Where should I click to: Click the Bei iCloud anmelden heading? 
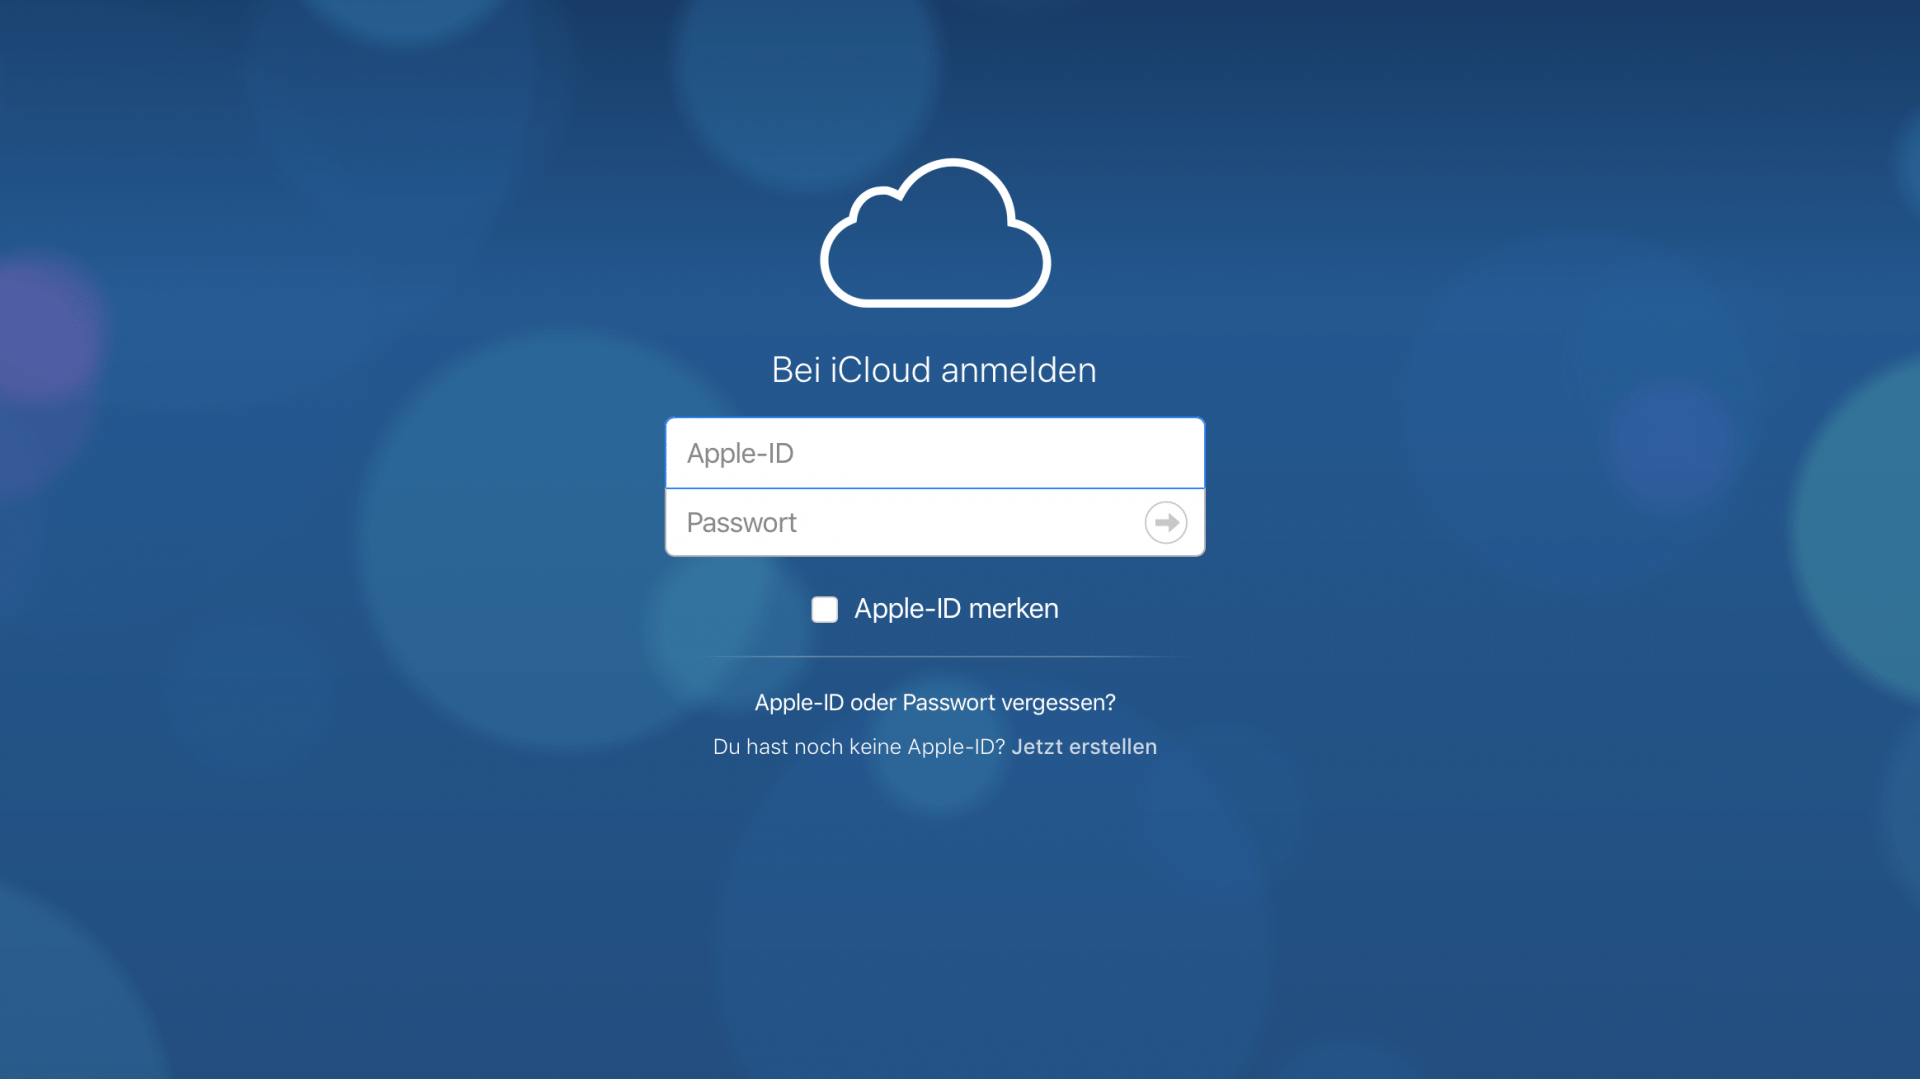click(x=934, y=370)
